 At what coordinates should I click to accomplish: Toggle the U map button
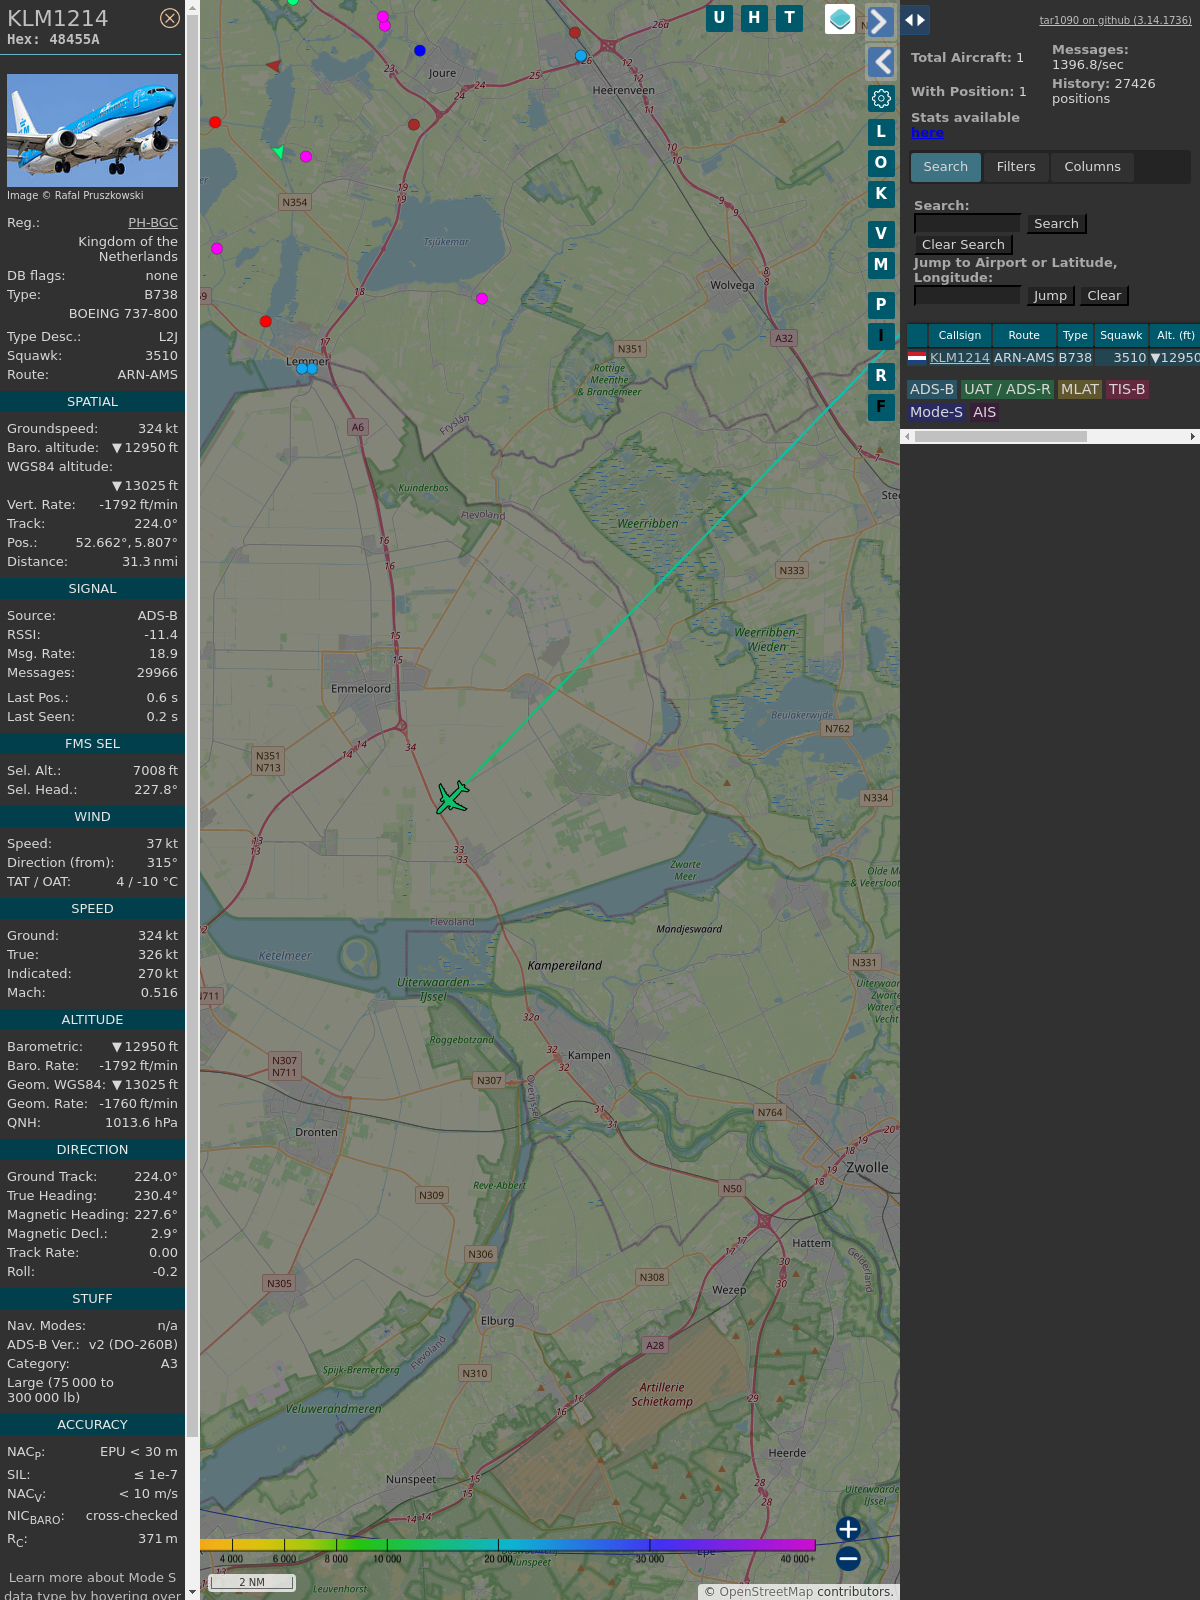click(x=719, y=18)
